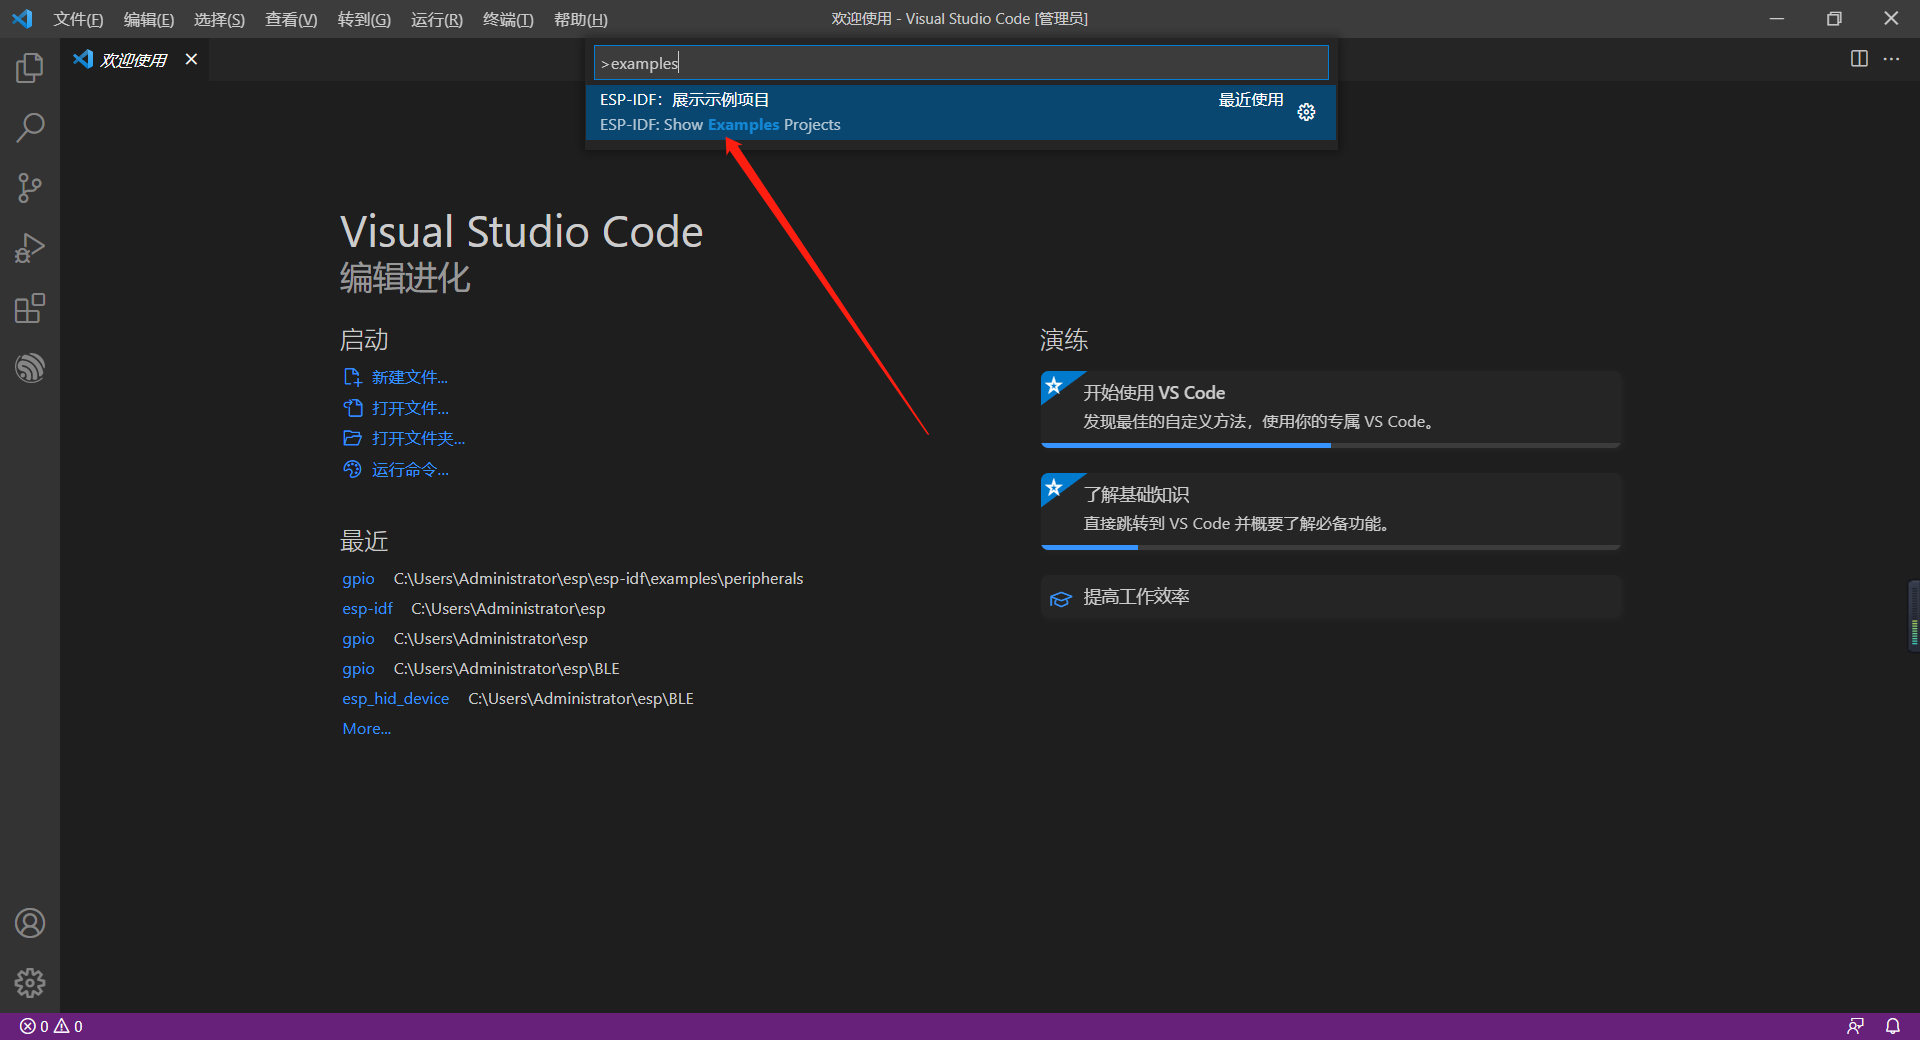The height and width of the screenshot is (1040, 1920).
Task: Open More Actions ellipsis in editor
Action: [1891, 59]
